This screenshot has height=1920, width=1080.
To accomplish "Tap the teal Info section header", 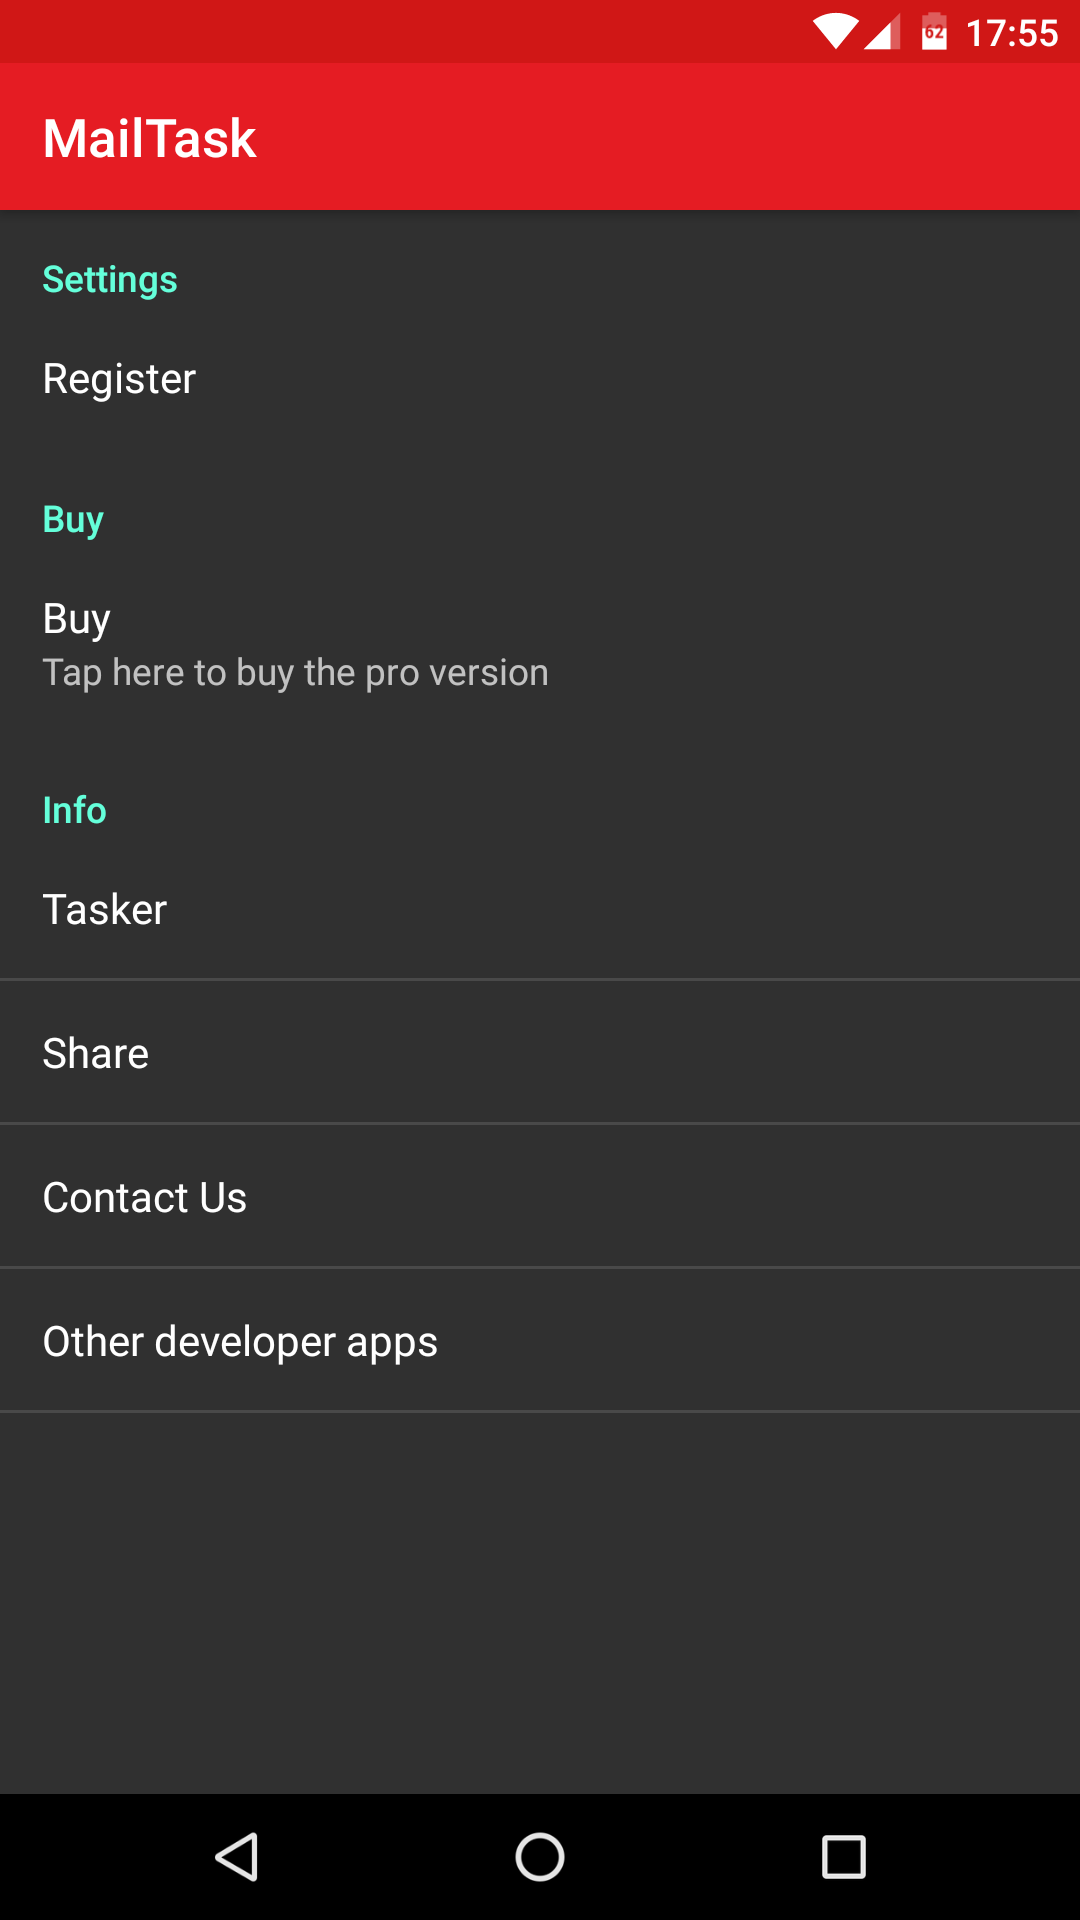I will pyautogui.click(x=74, y=810).
